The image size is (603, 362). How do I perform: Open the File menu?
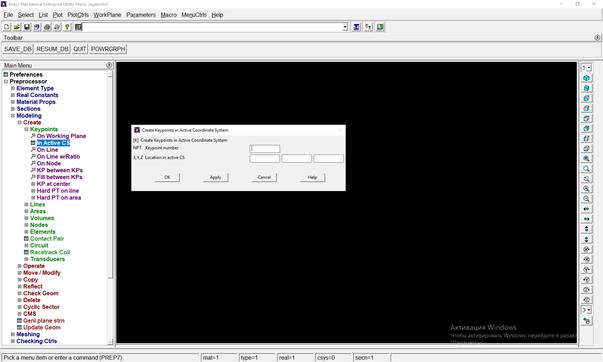point(8,15)
